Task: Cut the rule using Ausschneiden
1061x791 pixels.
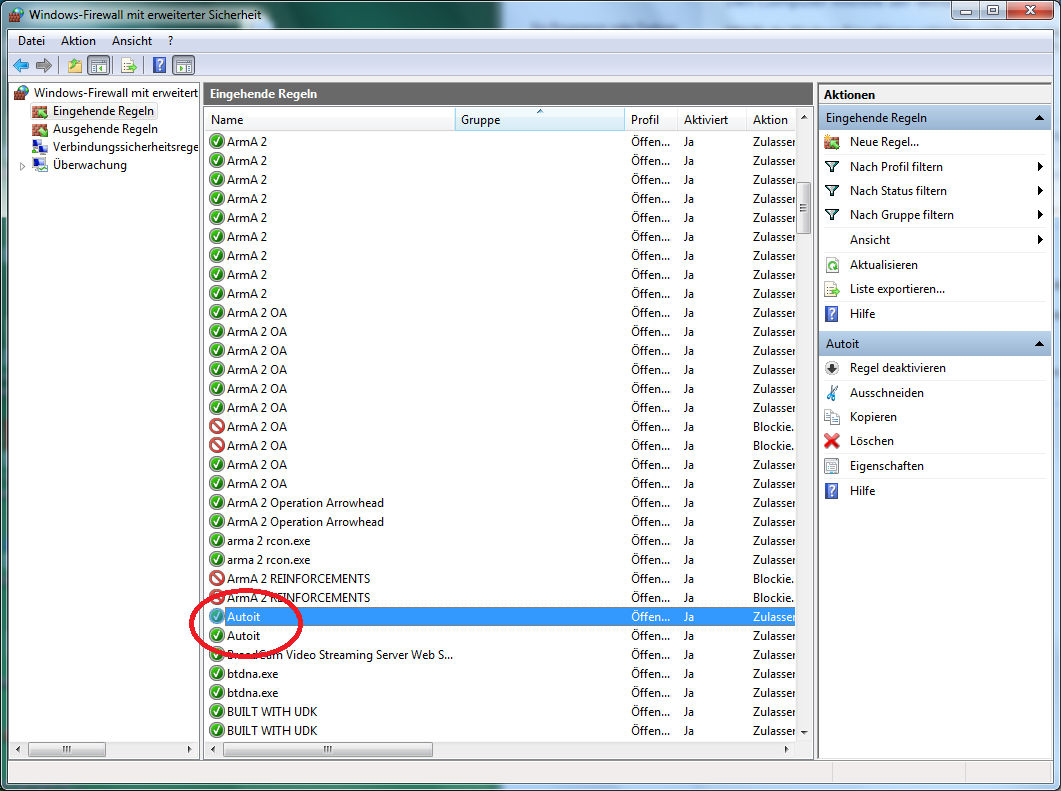Action: tap(886, 393)
